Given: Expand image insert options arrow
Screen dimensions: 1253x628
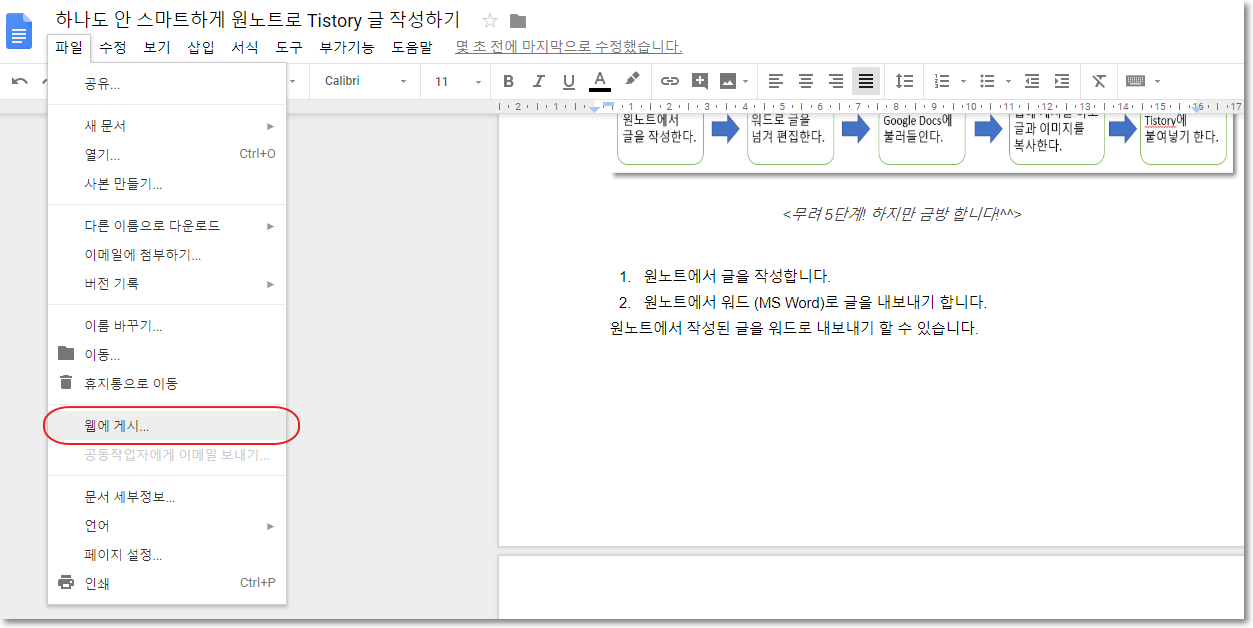Looking at the screenshot, I should [x=746, y=81].
